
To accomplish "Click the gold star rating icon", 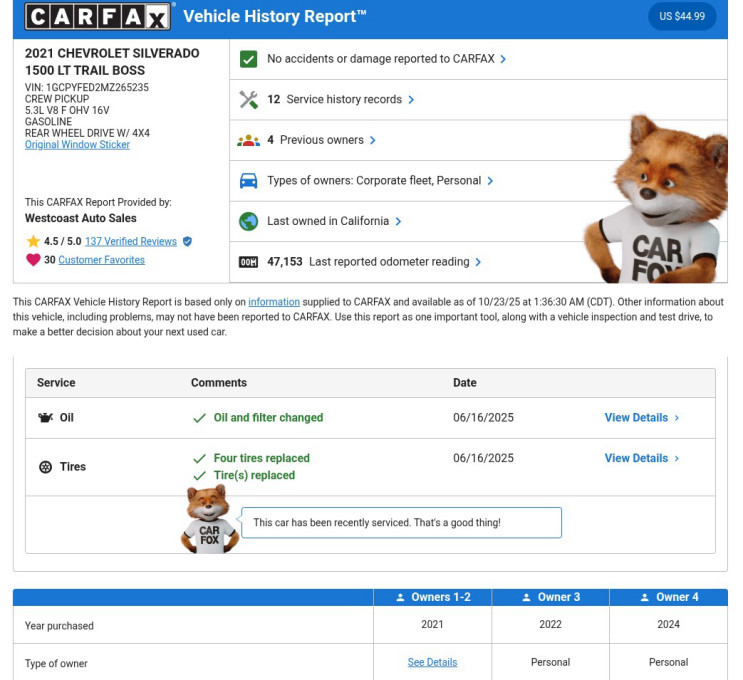I will 33,242.
